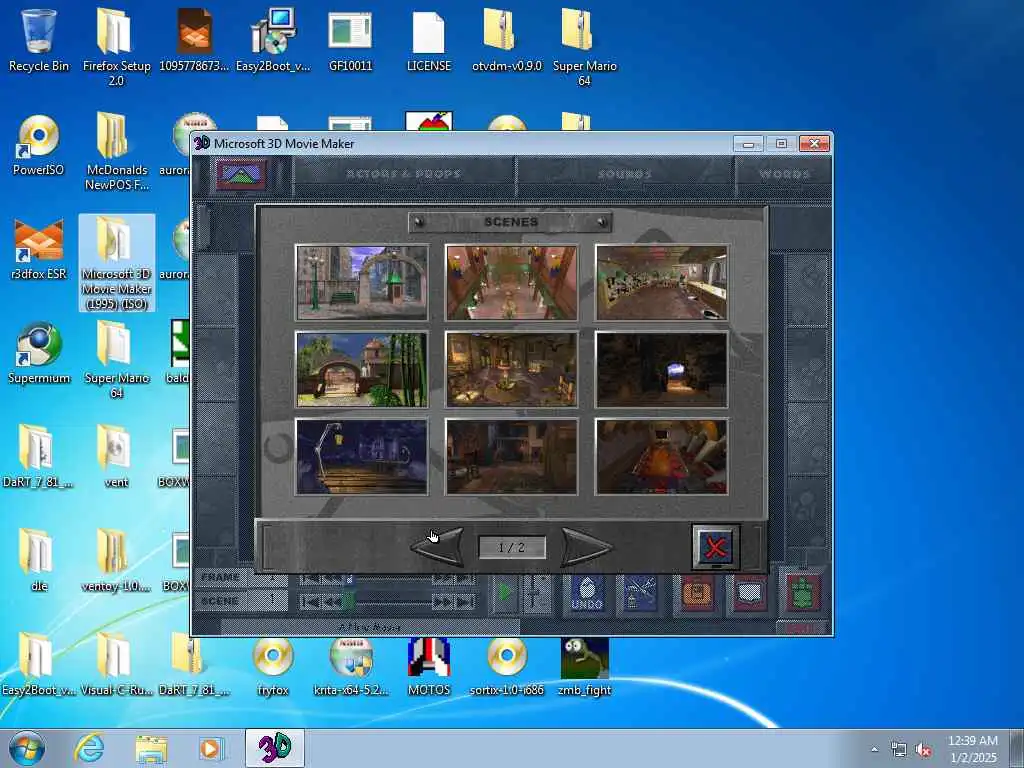Open the orange Portfolio icon

697,594
